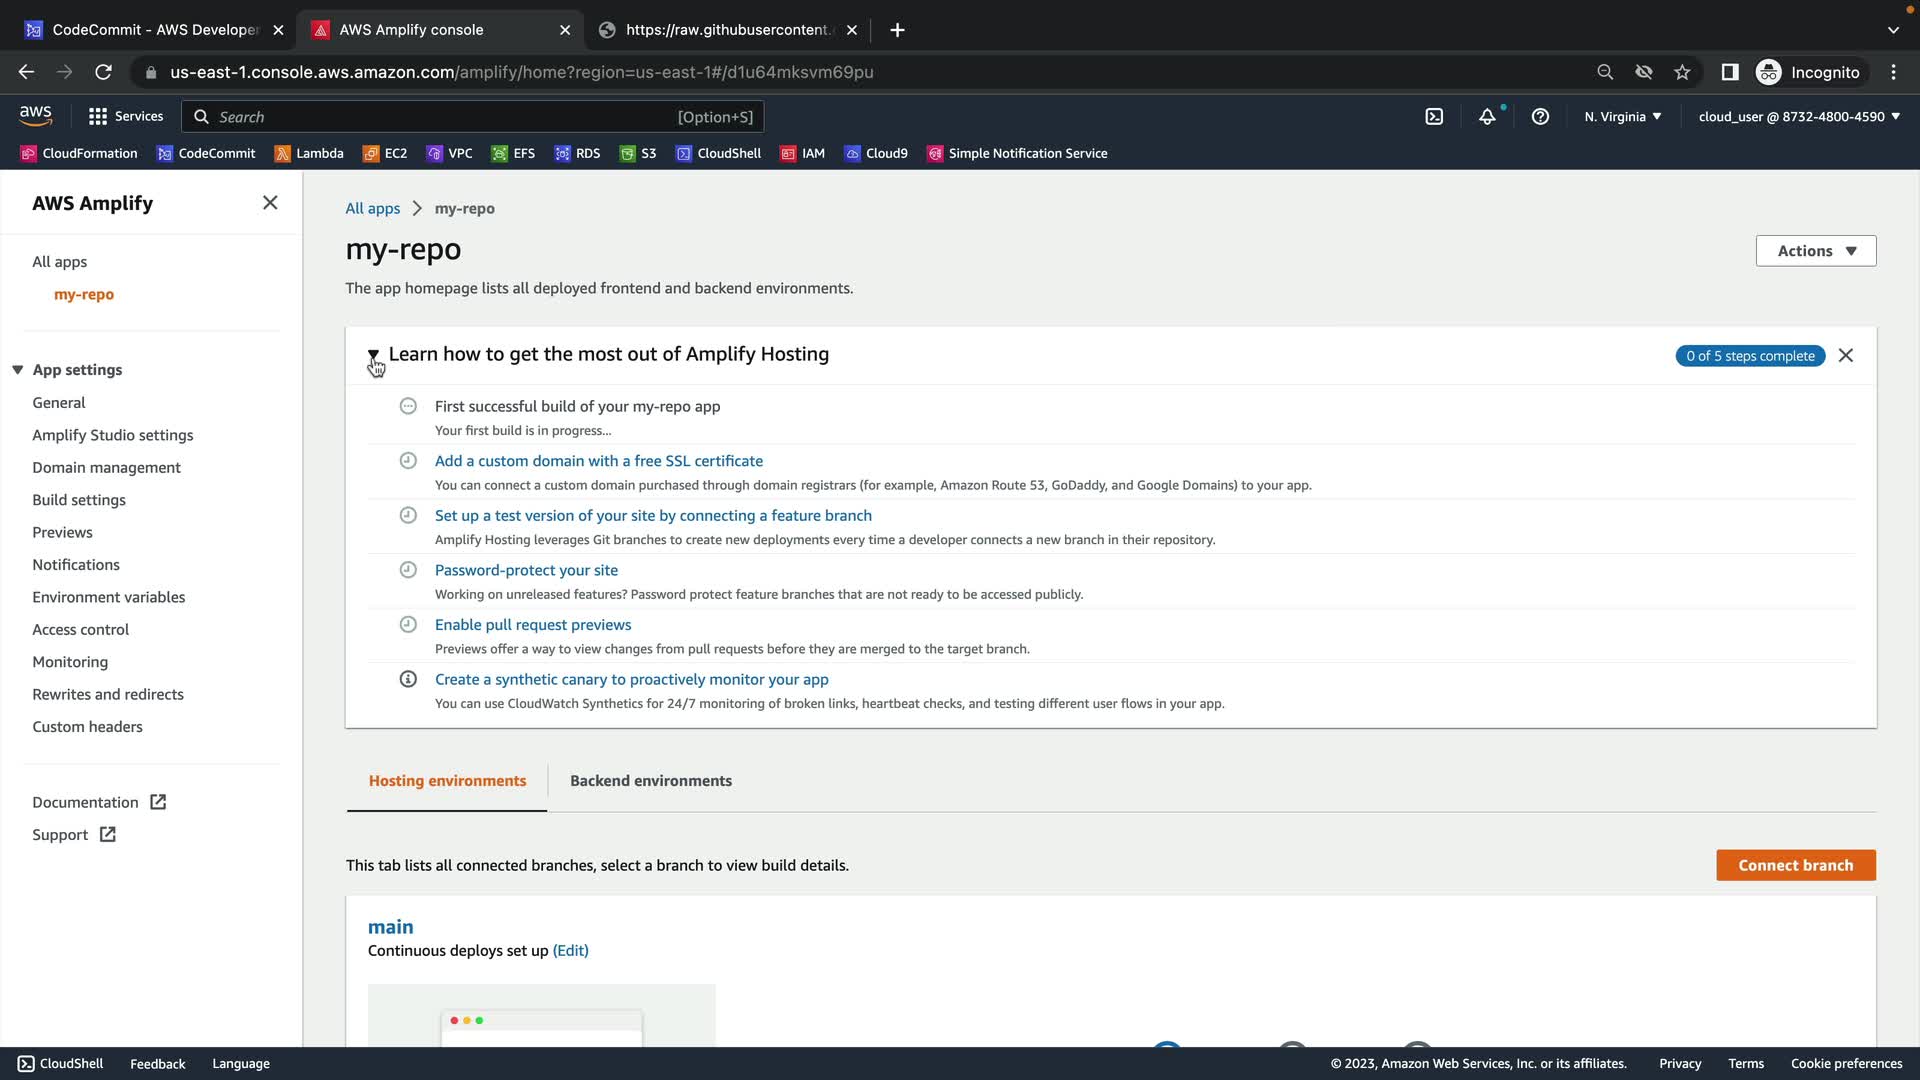The height and width of the screenshot is (1080, 1920).
Task: Dismiss the Amplify Hosting learning panel
Action: pyautogui.click(x=1846, y=356)
